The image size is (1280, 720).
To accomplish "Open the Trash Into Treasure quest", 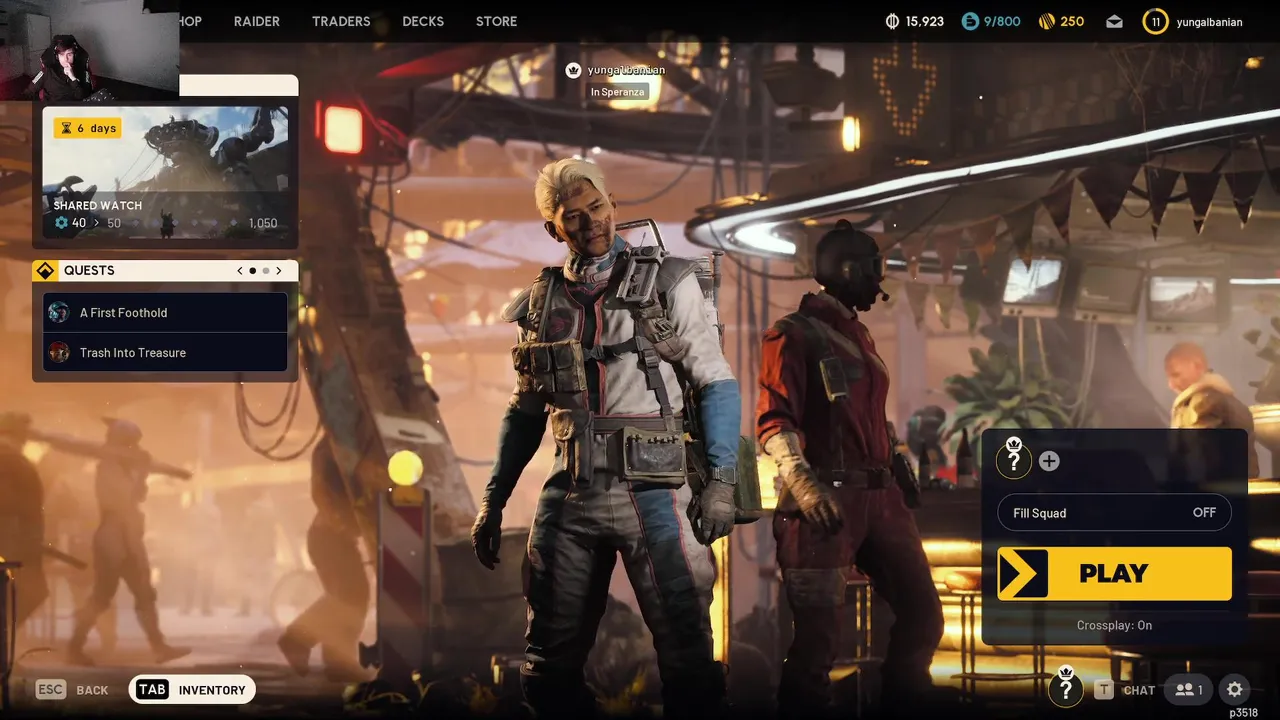I will [x=165, y=352].
